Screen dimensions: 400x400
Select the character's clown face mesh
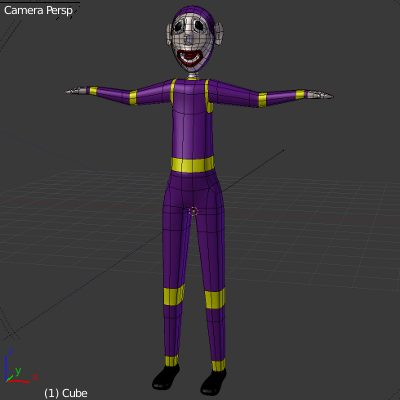[x=192, y=43]
